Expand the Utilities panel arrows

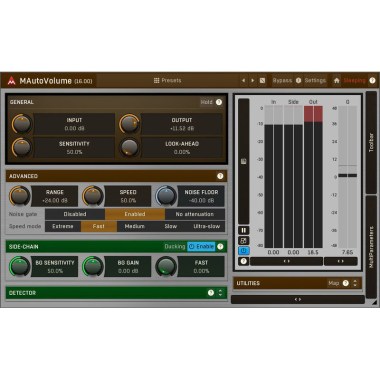pos(355,283)
